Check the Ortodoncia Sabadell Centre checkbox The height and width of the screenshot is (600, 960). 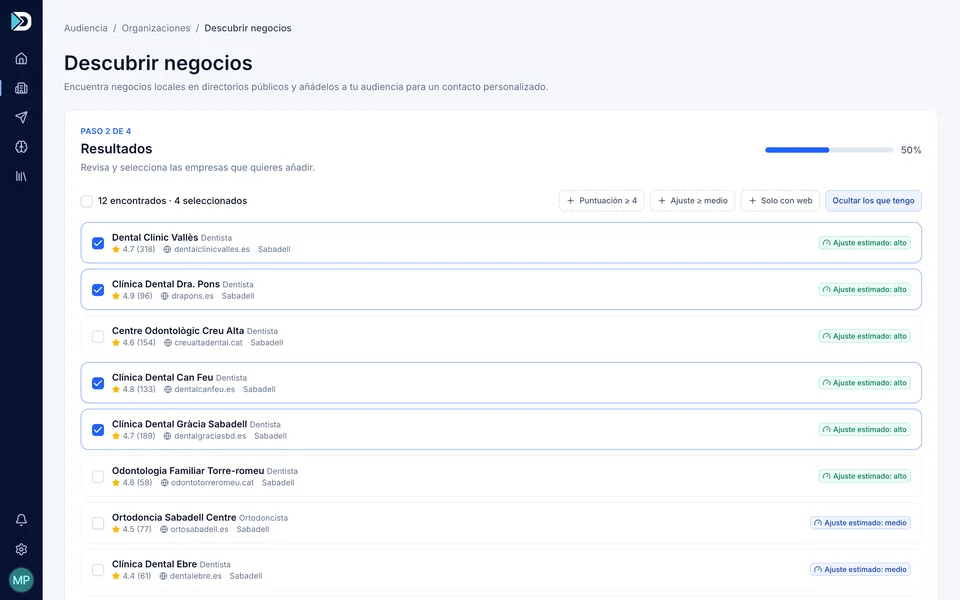tap(98, 523)
